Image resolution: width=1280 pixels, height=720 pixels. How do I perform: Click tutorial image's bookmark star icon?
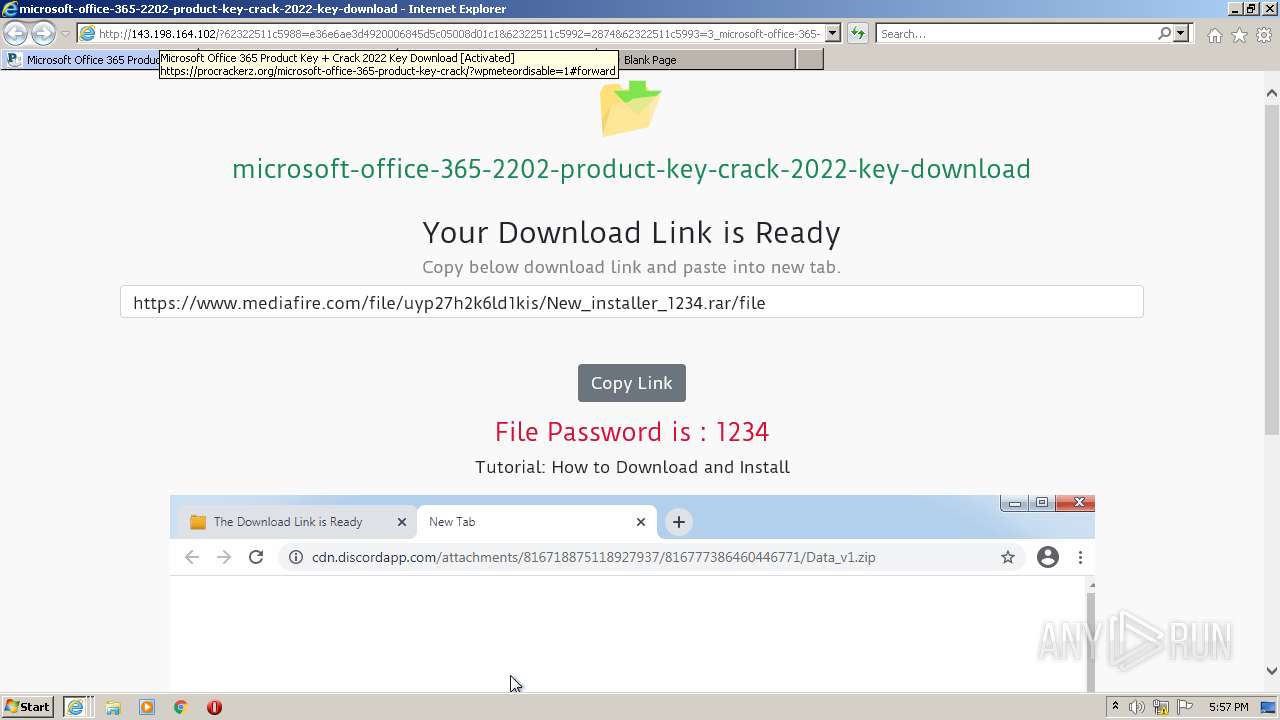tap(1007, 557)
